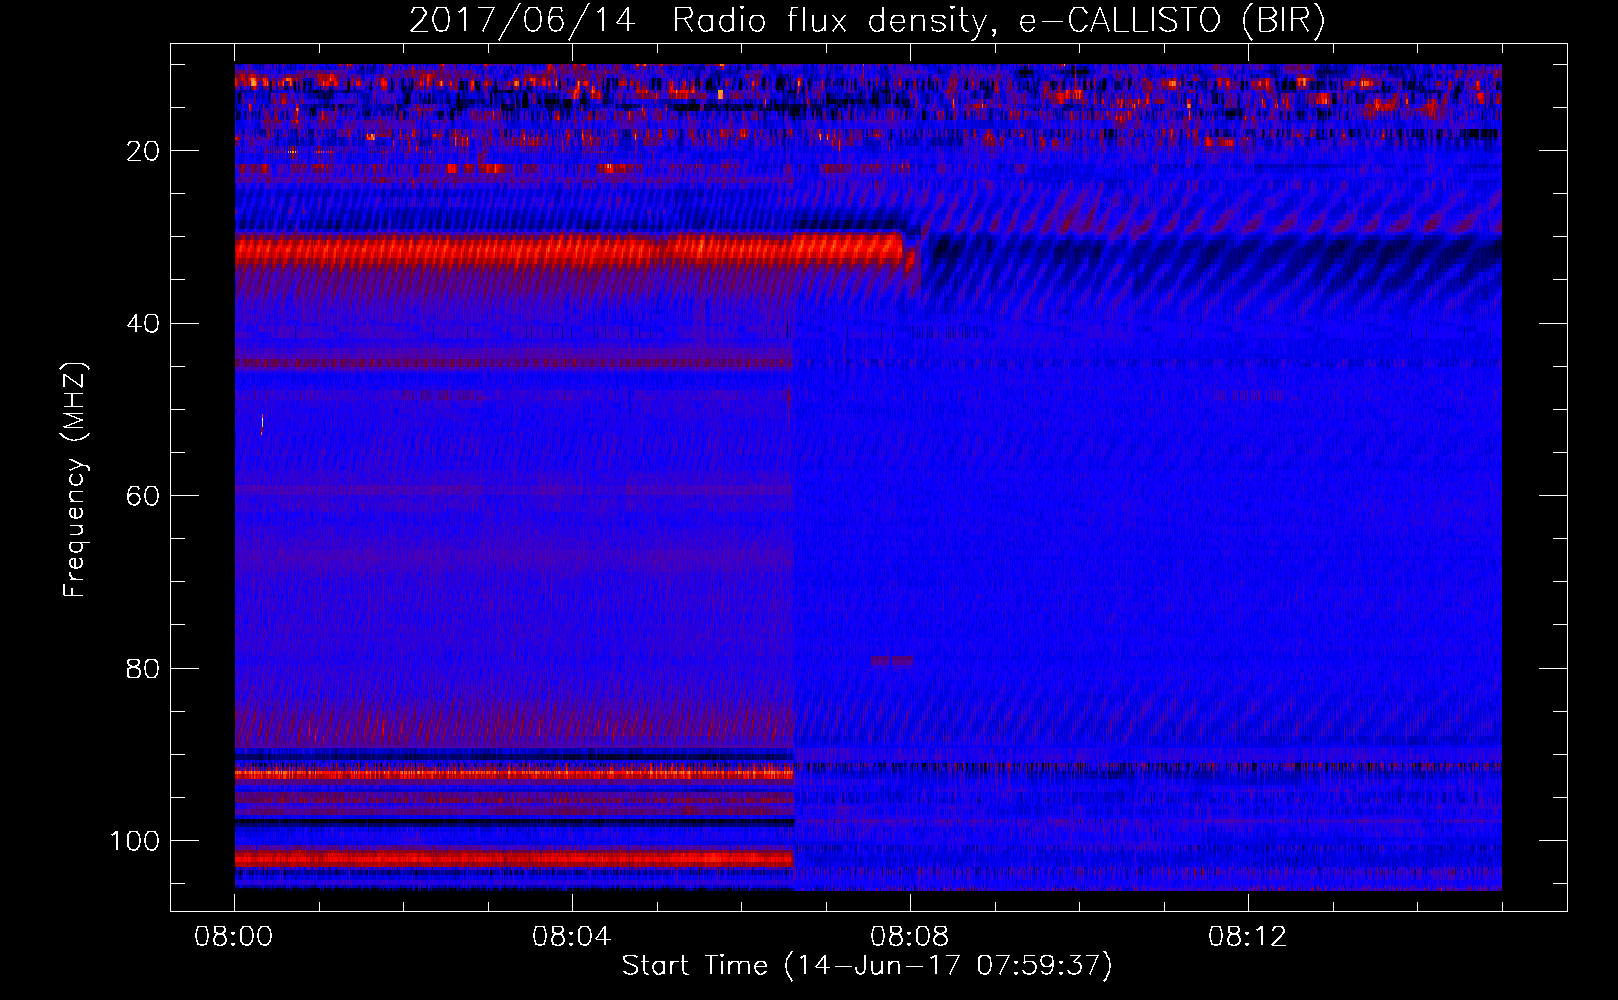This screenshot has width=1618, height=1000.
Task: Click the "100" frequency tick label
Action: click(135, 841)
